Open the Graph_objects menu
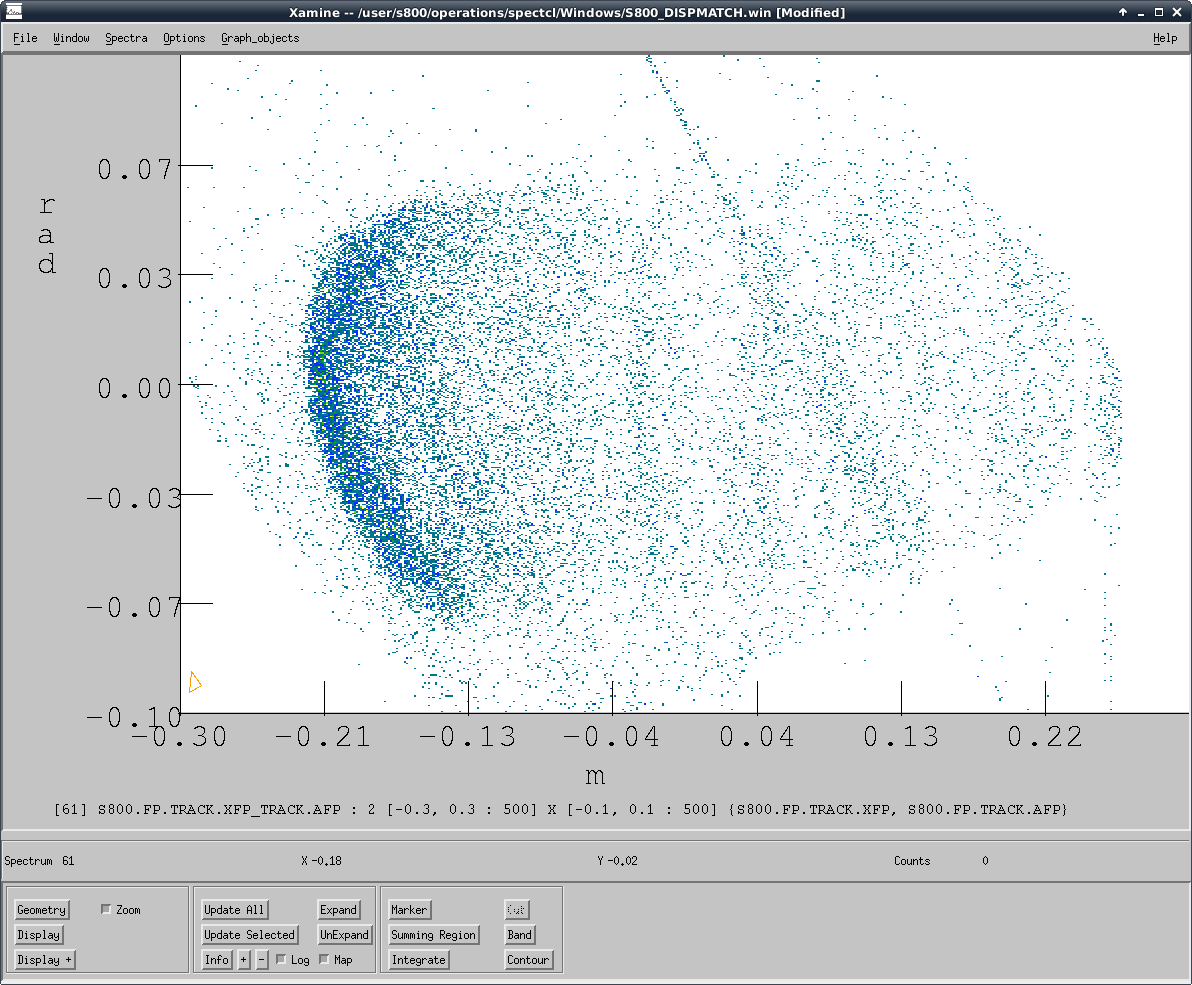 point(260,38)
